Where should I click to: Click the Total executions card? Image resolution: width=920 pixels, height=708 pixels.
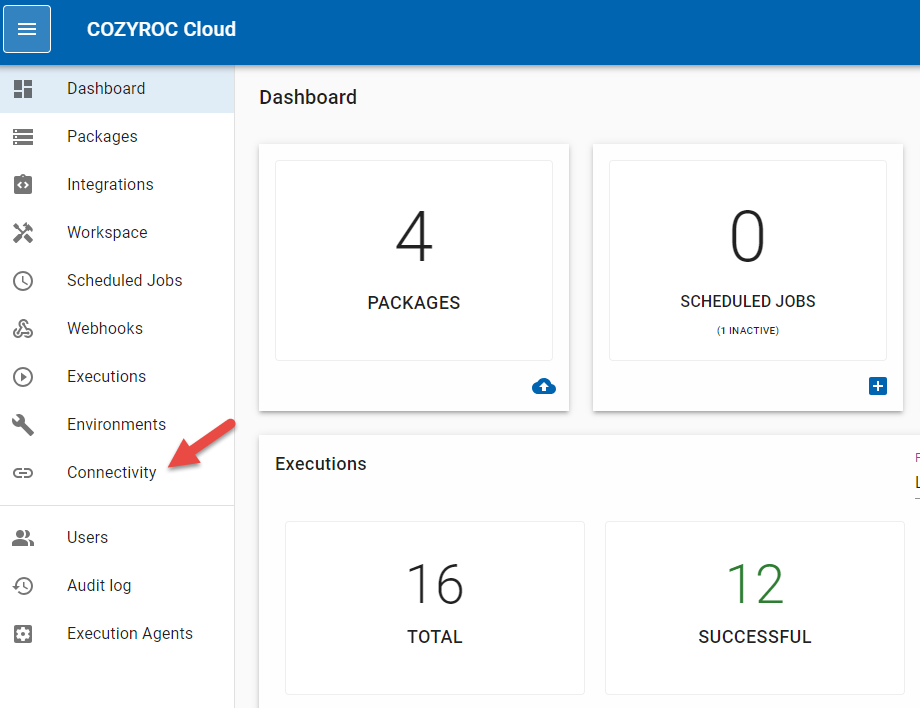click(435, 608)
